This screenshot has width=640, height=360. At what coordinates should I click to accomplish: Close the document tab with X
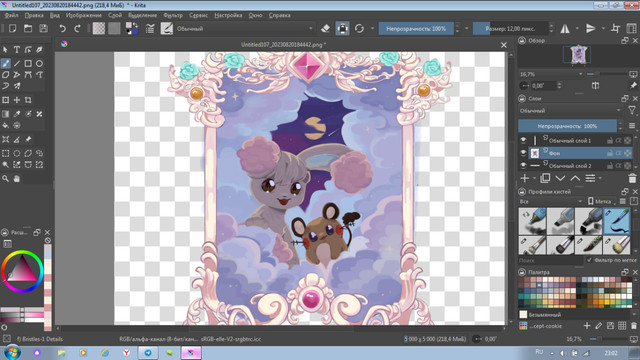pos(504,45)
